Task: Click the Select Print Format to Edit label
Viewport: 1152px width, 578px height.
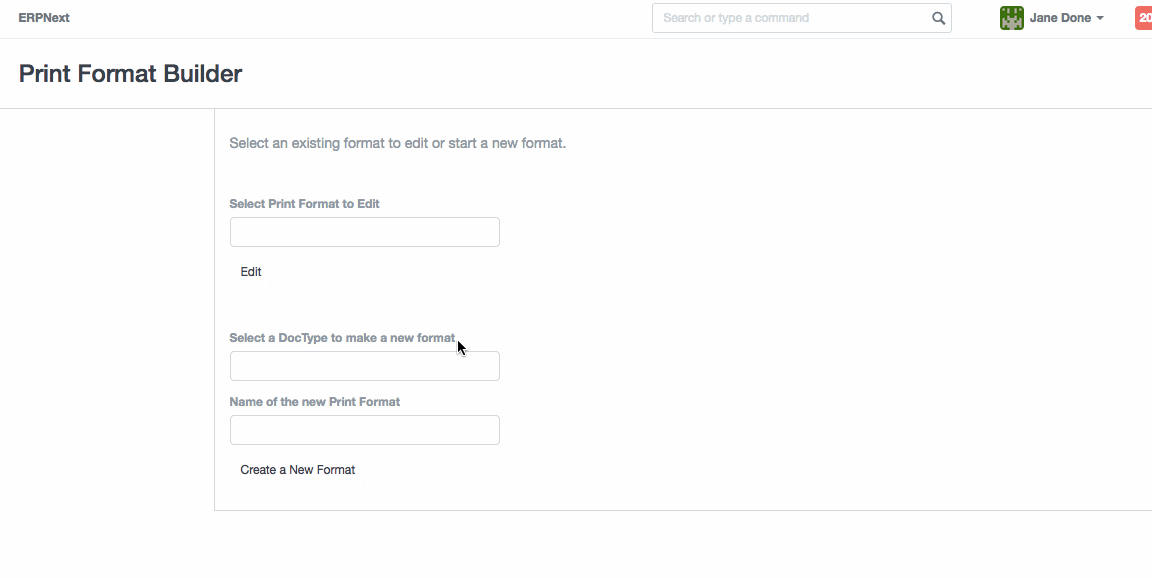Action: click(304, 204)
